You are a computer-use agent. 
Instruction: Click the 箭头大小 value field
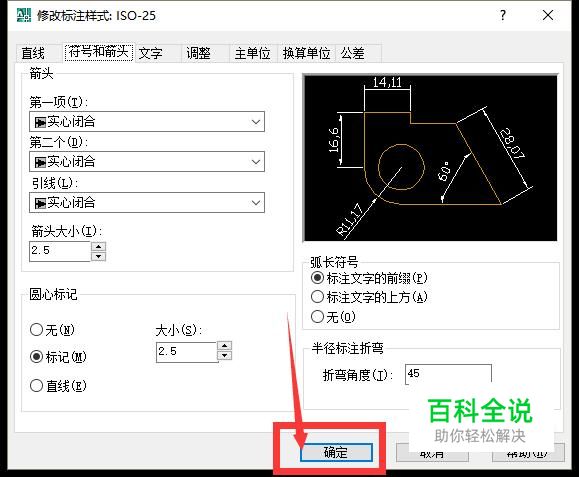coord(60,251)
